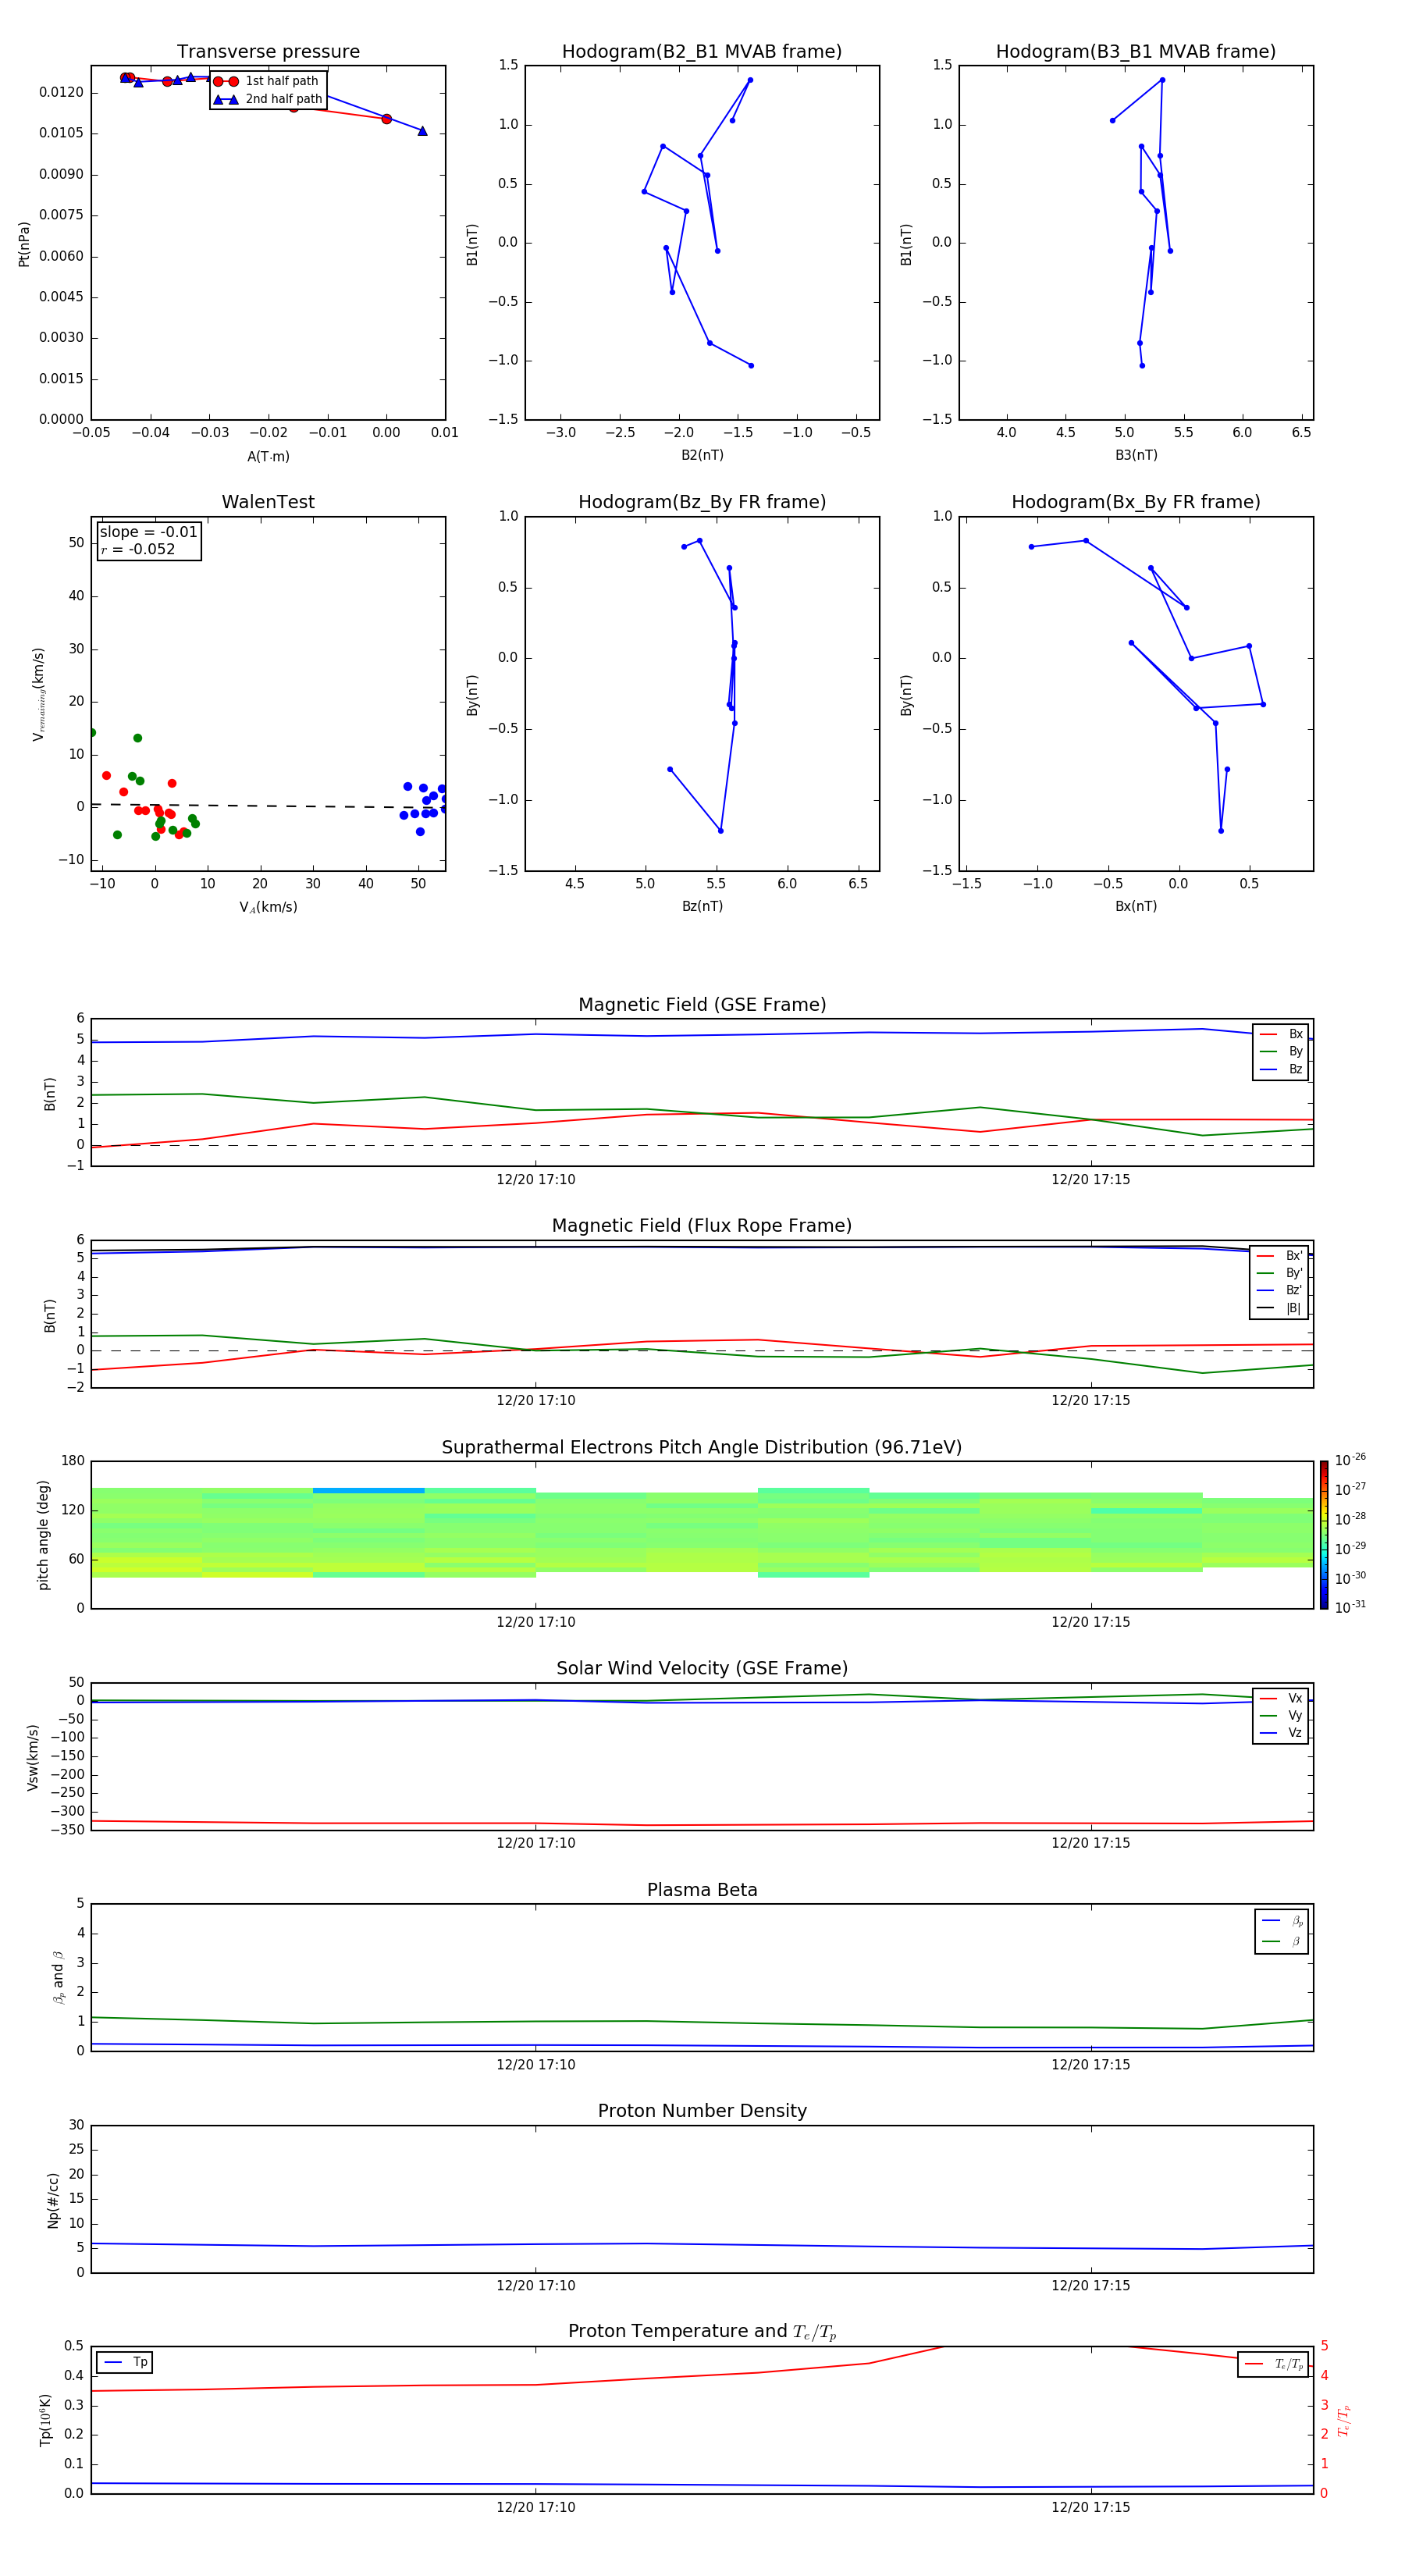1405x2576 pixels.
Task: Click the "Bx(nT)" x-axis label
Action: coord(1136,906)
